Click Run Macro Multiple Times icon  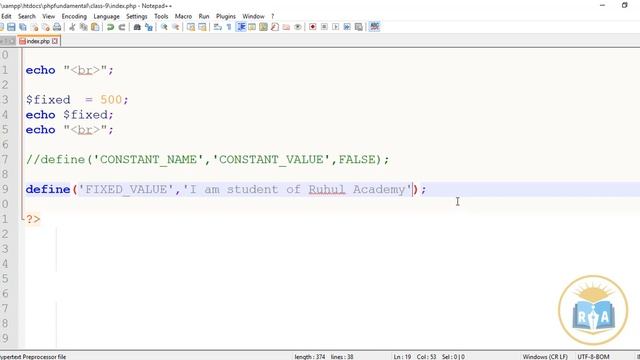(347, 27)
